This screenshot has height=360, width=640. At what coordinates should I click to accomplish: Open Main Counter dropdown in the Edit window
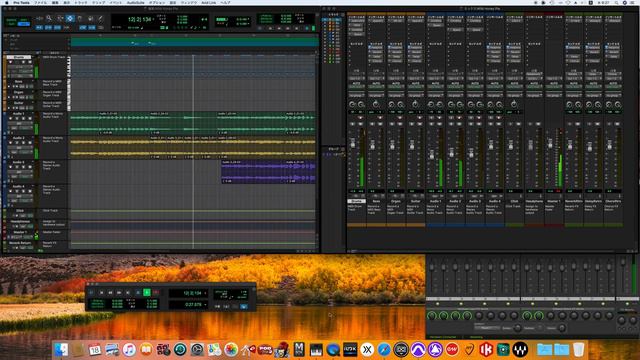tap(153, 19)
